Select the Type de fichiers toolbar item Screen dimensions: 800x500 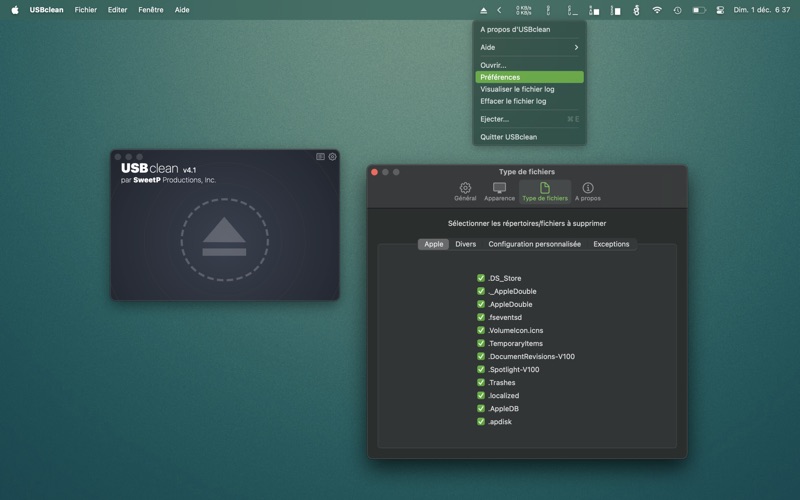(x=545, y=192)
